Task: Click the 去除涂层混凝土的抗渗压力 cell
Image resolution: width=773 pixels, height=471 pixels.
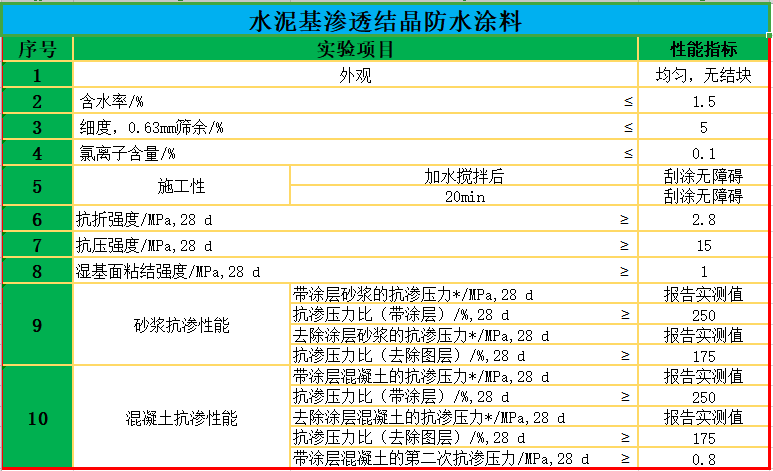Action: [464, 417]
